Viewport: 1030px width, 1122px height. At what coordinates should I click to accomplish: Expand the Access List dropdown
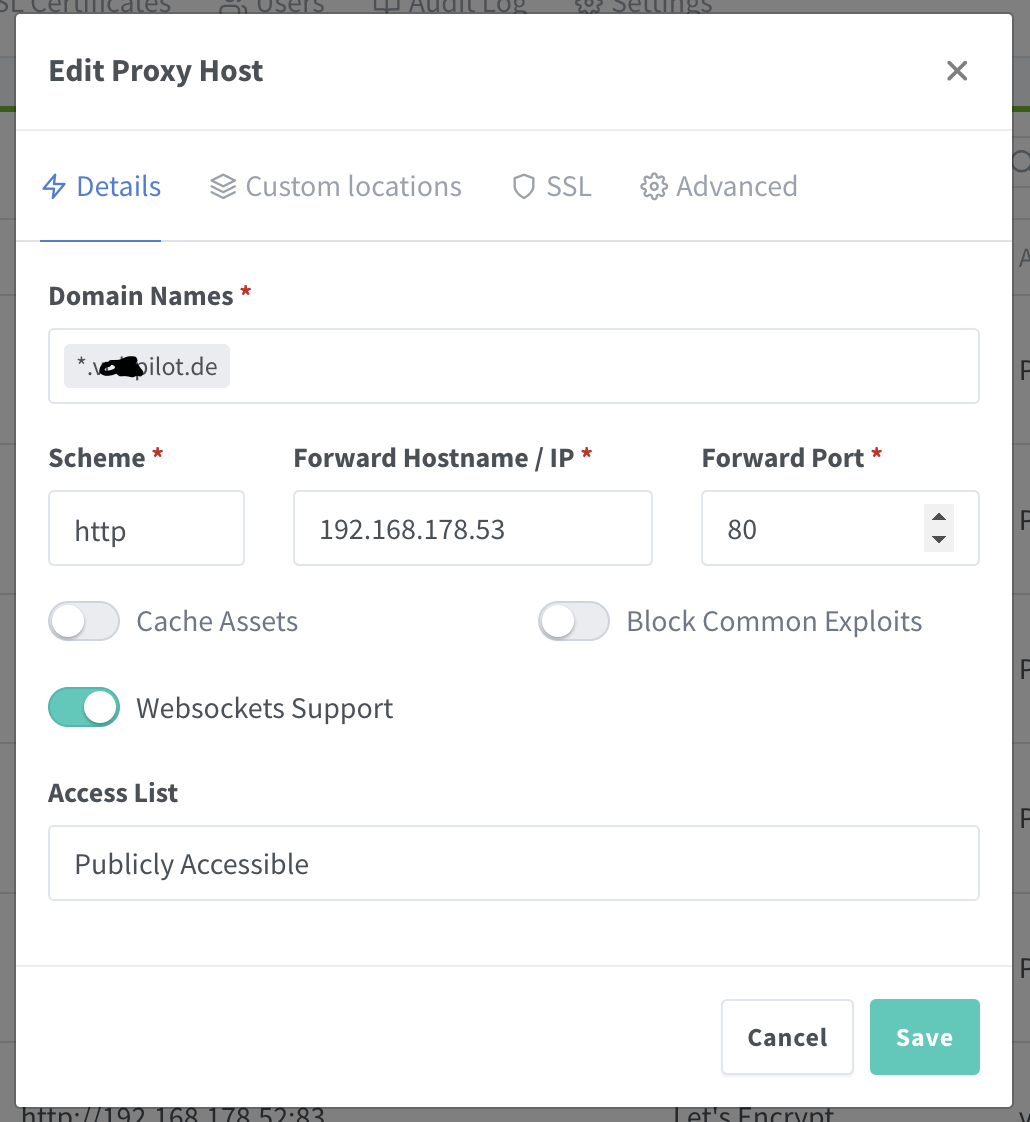coord(513,863)
